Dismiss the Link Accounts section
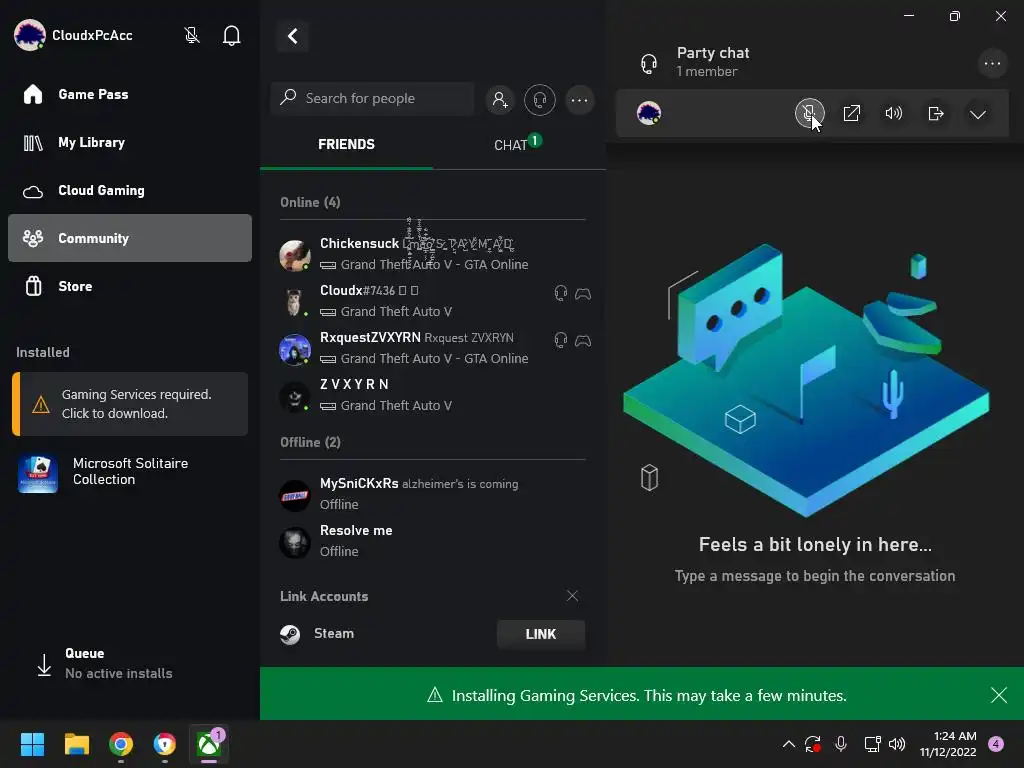Viewport: 1024px width, 768px height. [x=572, y=596]
